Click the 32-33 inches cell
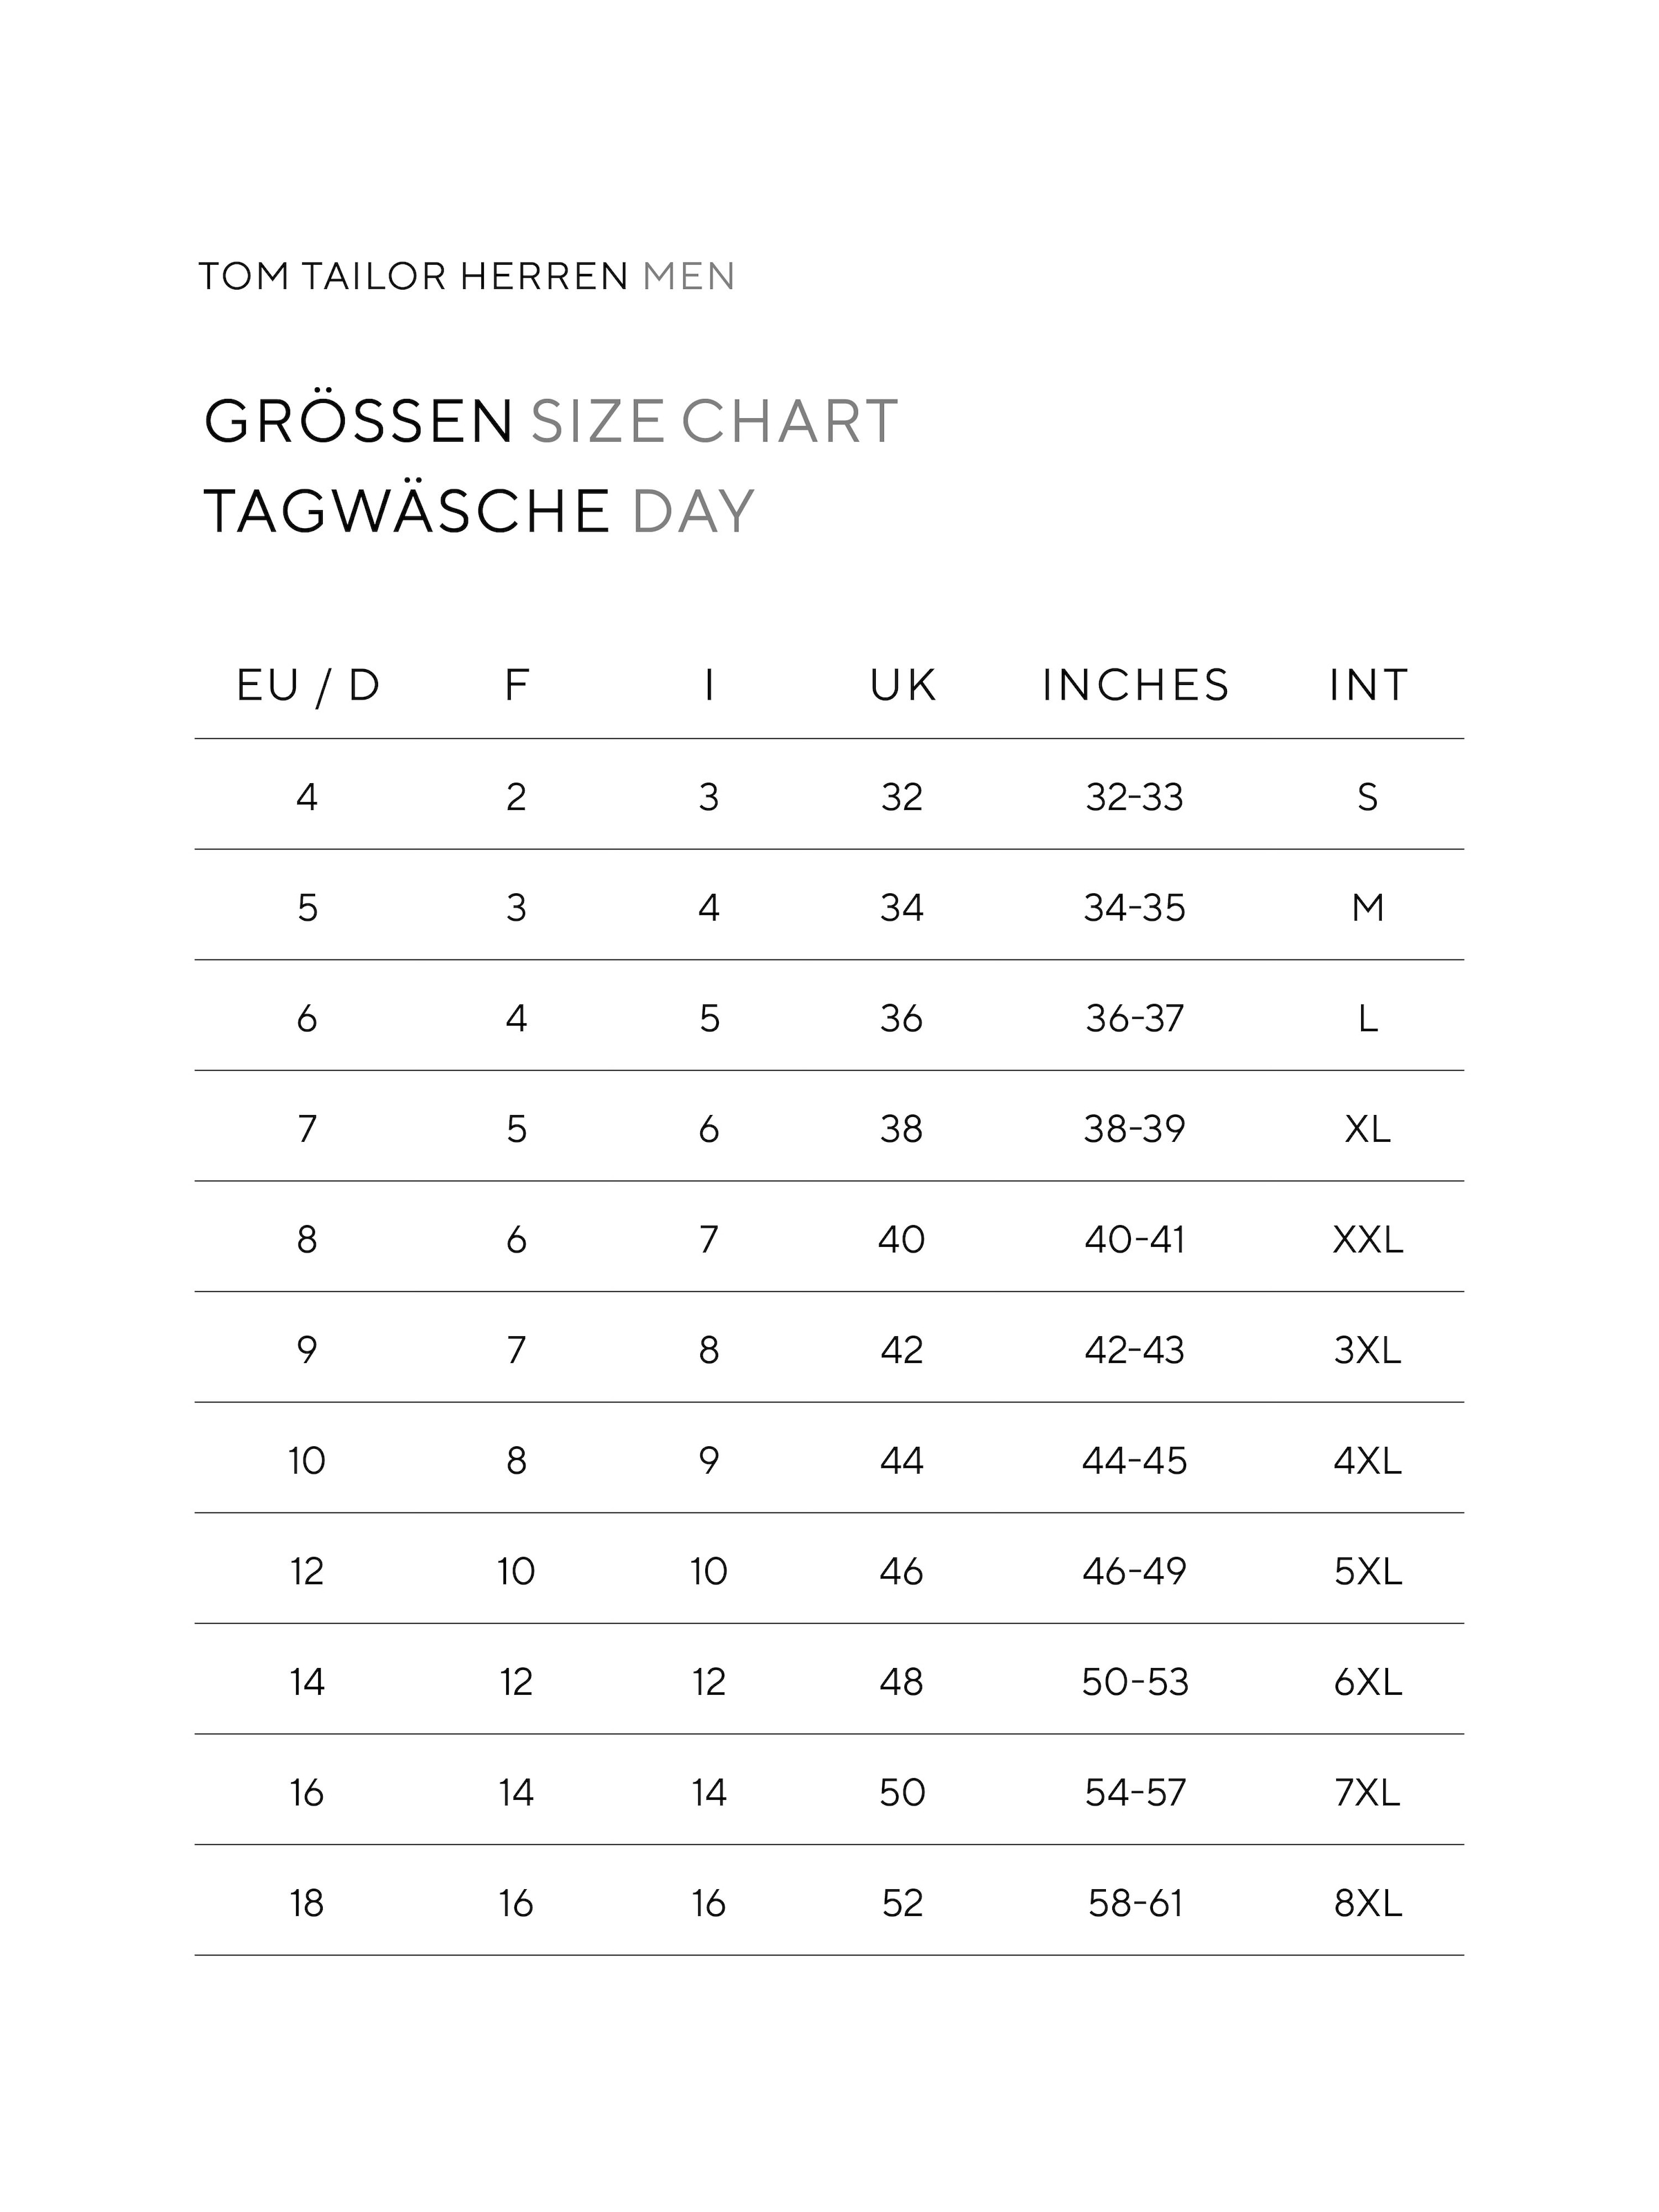The image size is (1659, 2212). click(x=1135, y=797)
